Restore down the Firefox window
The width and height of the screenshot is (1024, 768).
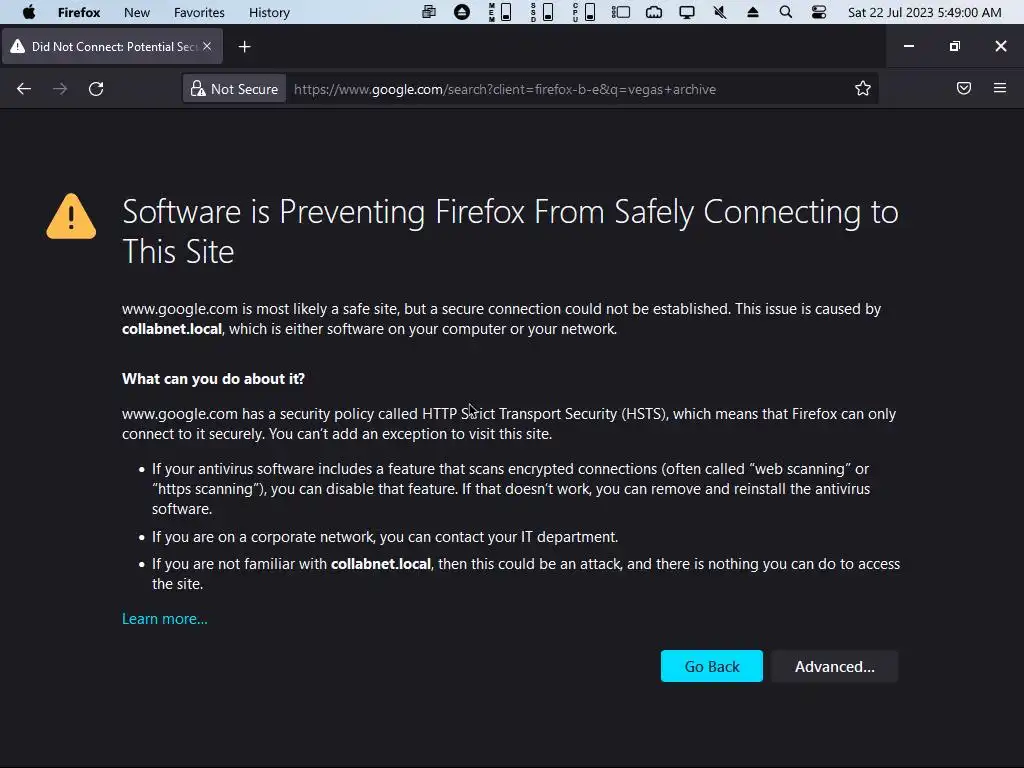click(x=955, y=46)
